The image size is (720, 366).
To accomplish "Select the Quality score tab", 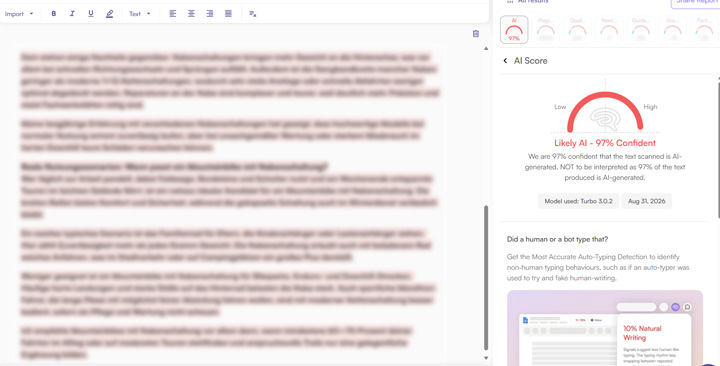I will pos(577,30).
